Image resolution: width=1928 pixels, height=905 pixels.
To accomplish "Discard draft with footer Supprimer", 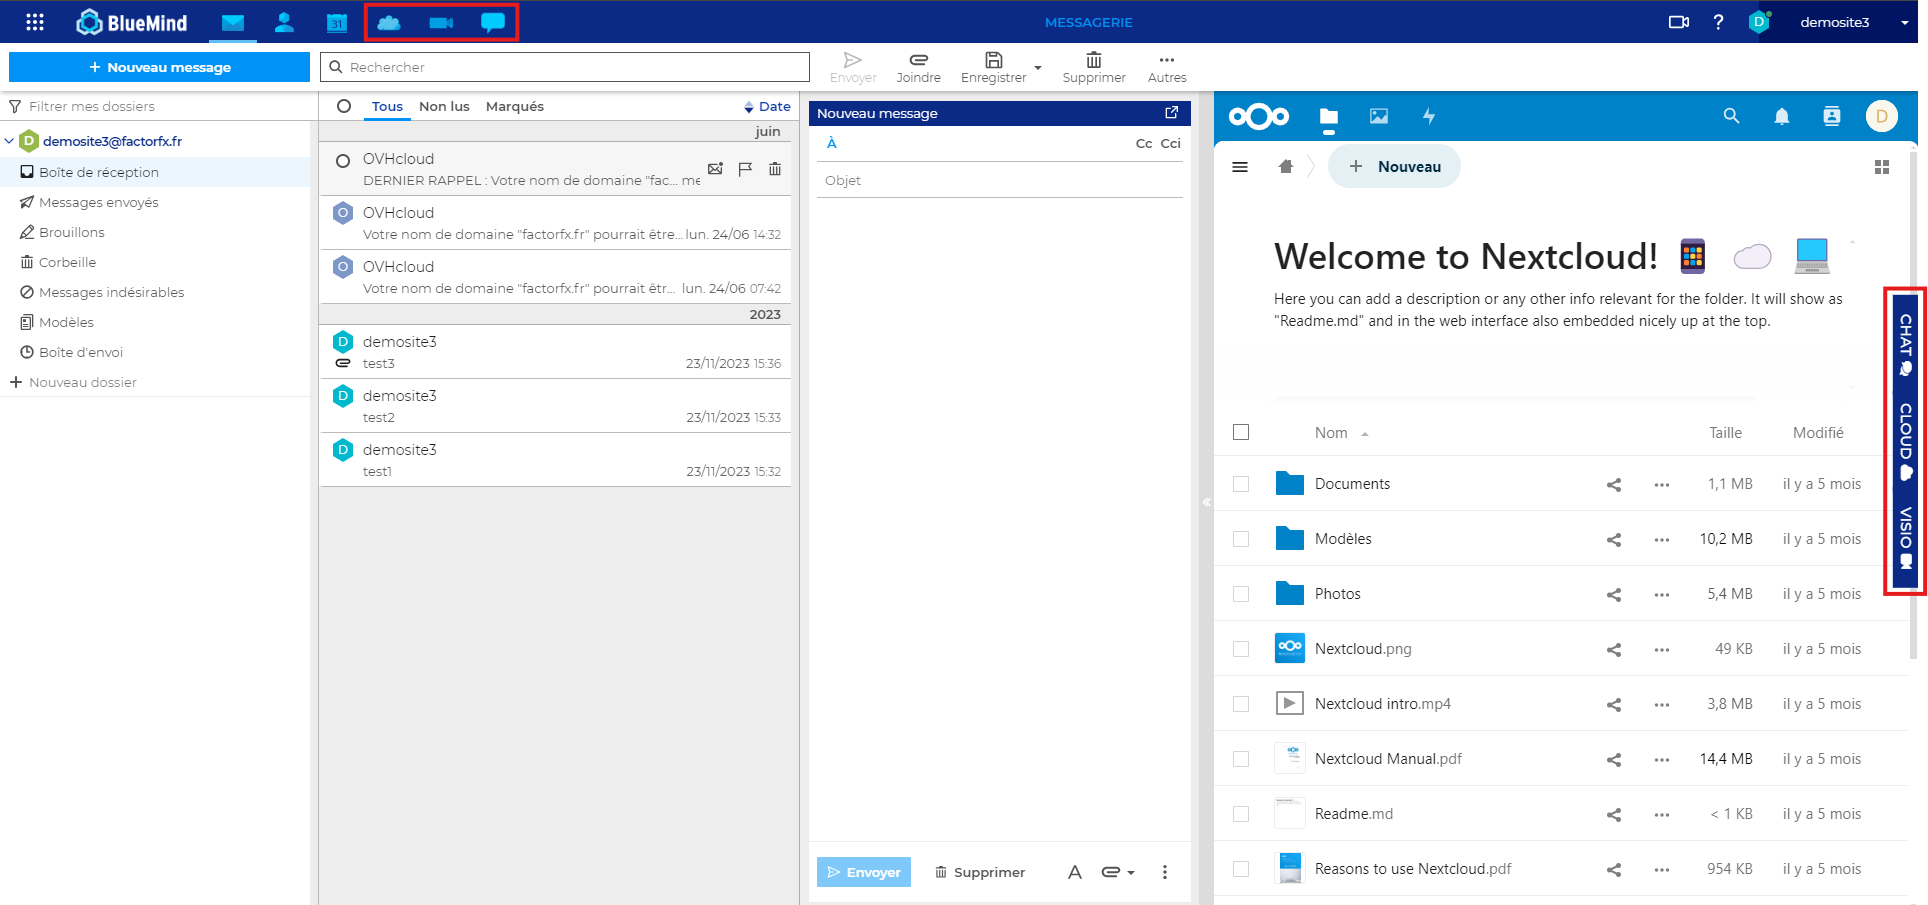I will (980, 872).
